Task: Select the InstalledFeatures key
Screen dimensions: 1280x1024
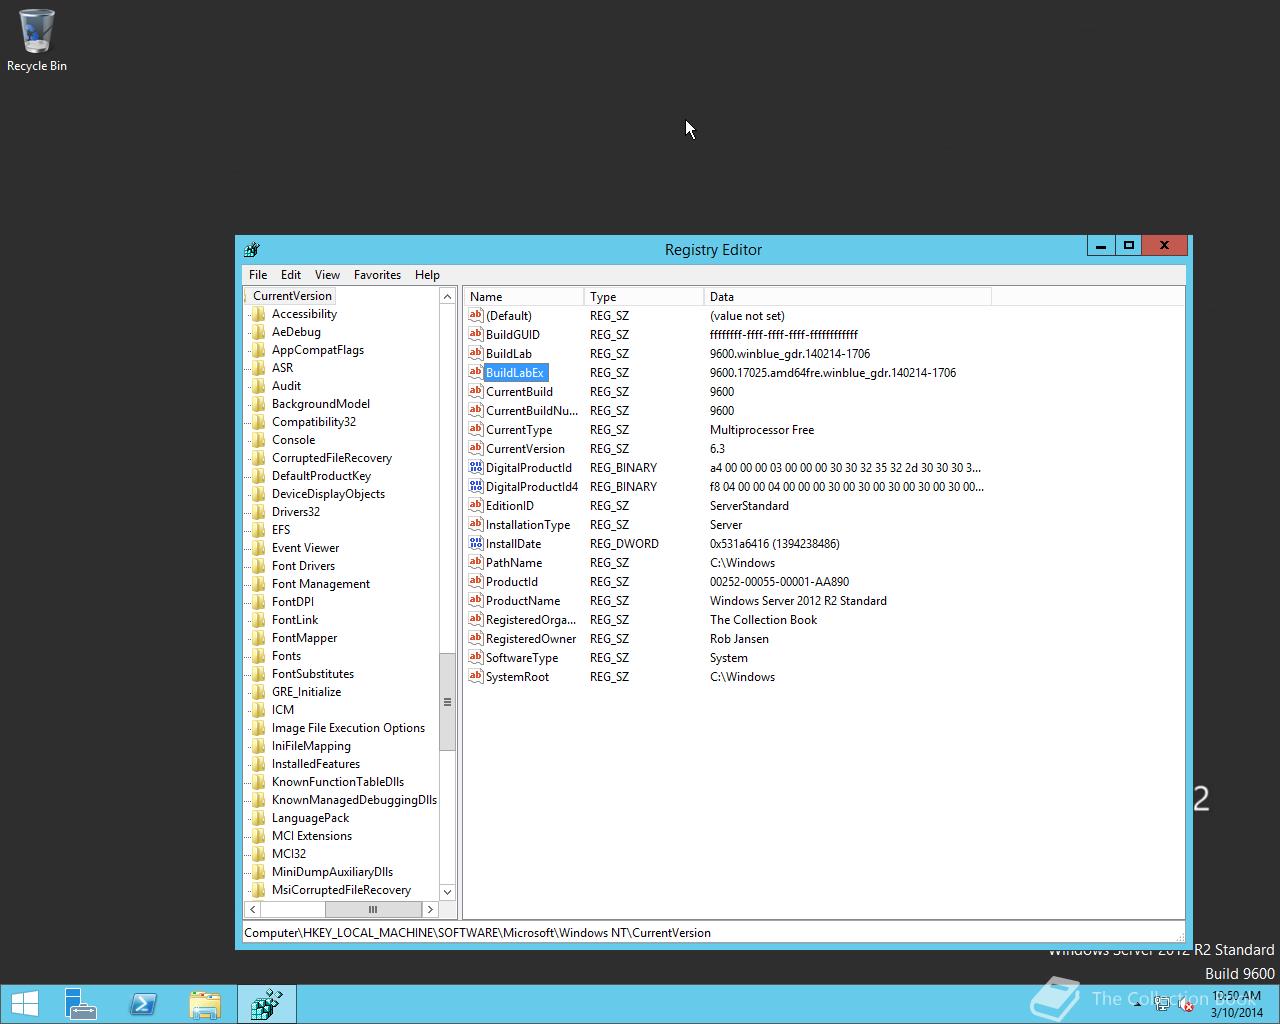Action: click(316, 764)
